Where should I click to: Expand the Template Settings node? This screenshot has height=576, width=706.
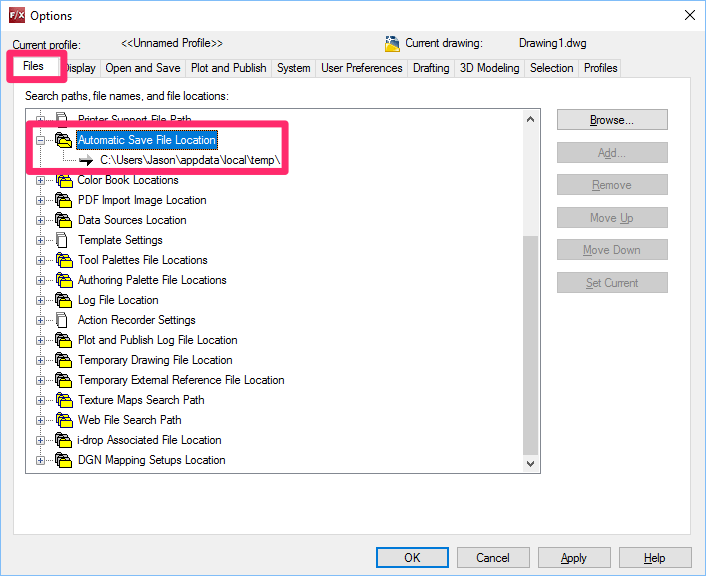tap(40, 240)
